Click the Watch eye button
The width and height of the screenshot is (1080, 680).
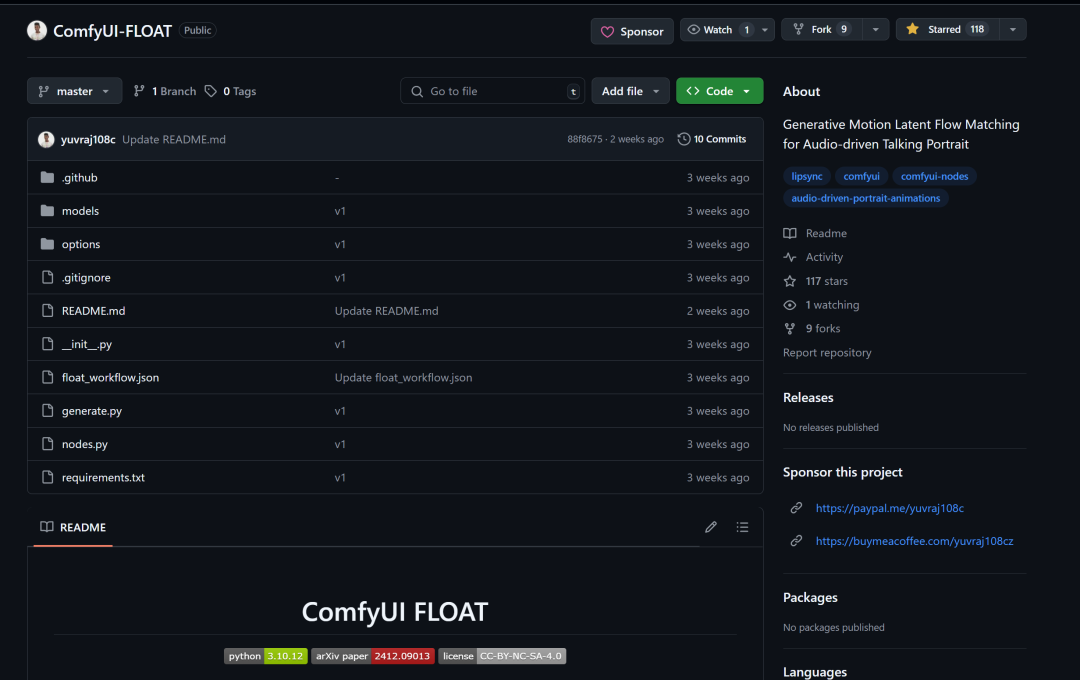pyautogui.click(x=718, y=30)
